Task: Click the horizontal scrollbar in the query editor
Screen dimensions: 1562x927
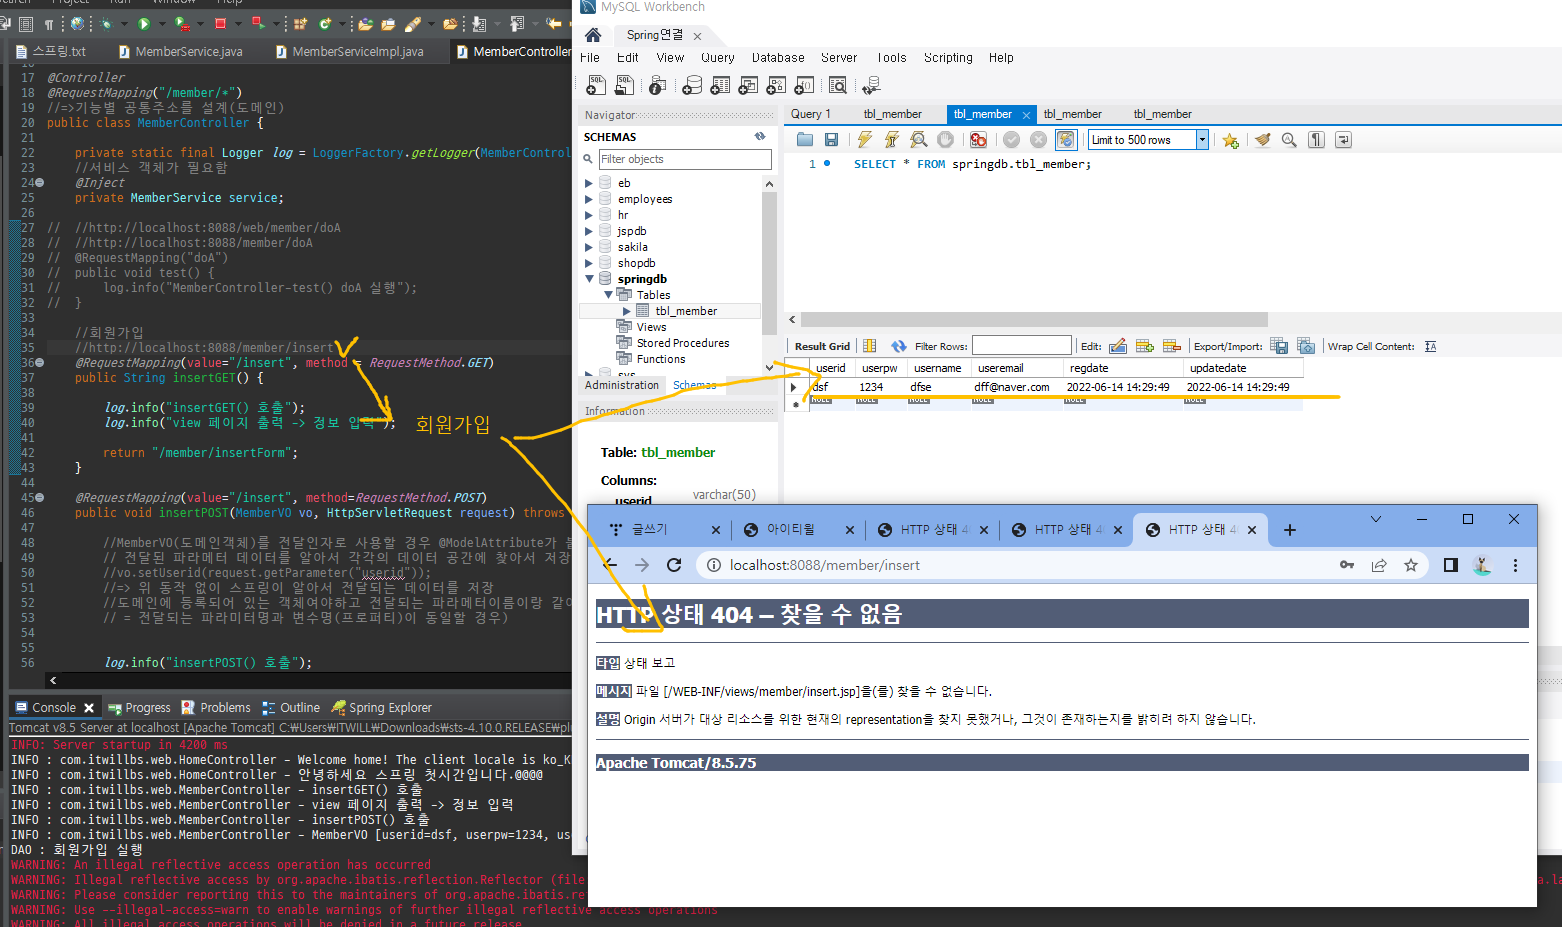Action: [1035, 319]
